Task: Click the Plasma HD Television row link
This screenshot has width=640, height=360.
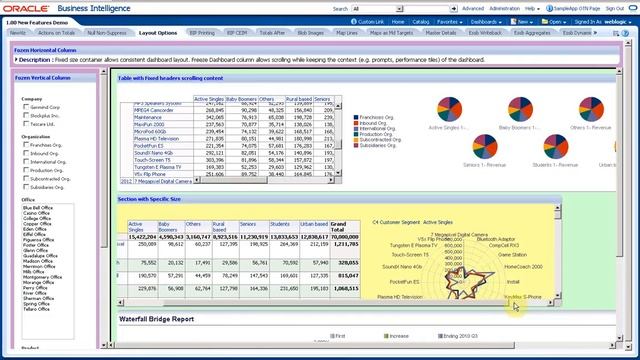Action: click(x=156, y=139)
